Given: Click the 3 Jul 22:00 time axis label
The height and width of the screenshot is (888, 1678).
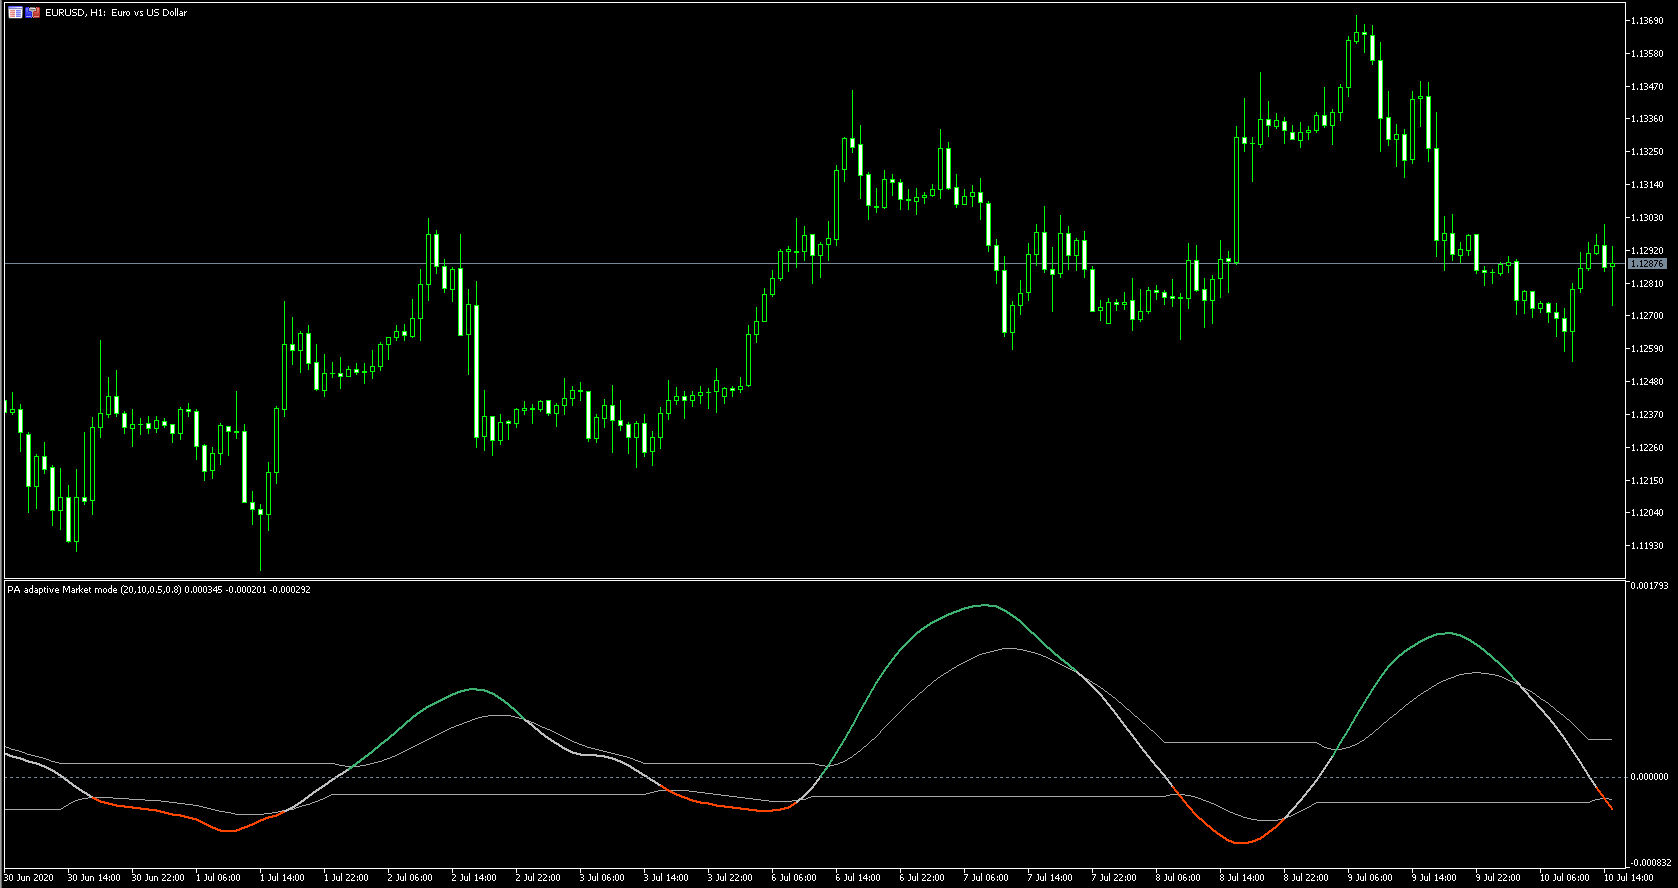Looking at the screenshot, I should tap(730, 878).
